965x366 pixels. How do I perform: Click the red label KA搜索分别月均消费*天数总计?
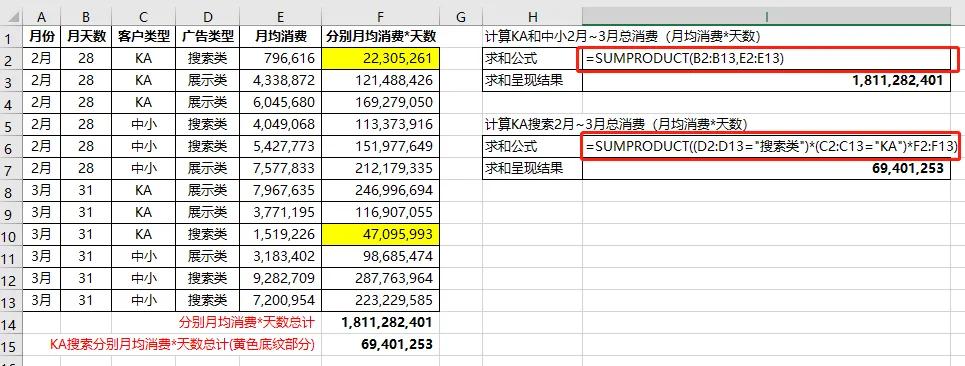[182, 344]
